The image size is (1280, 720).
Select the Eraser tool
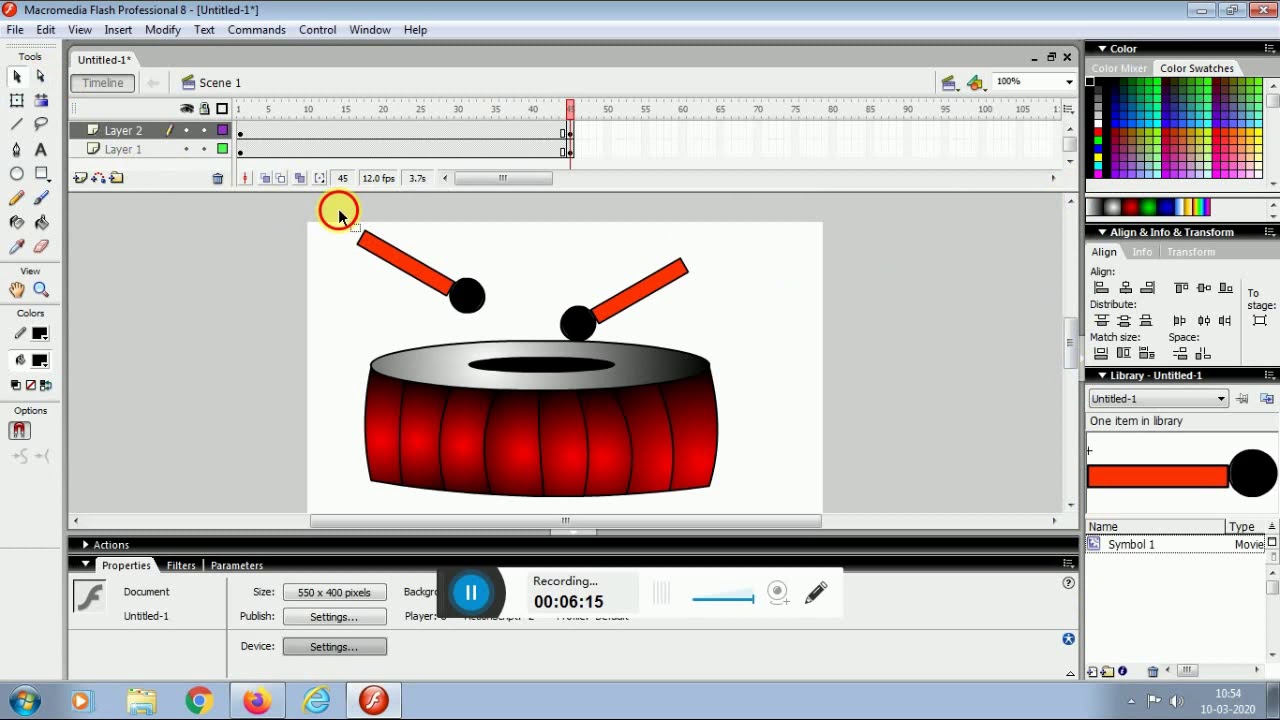[41, 246]
